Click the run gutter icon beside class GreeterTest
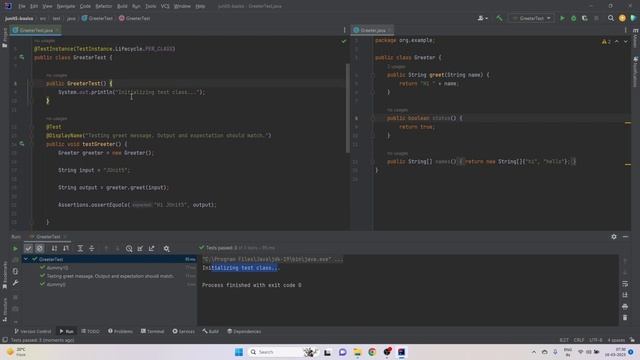Screen dimensions: 640x360 tap(22, 58)
